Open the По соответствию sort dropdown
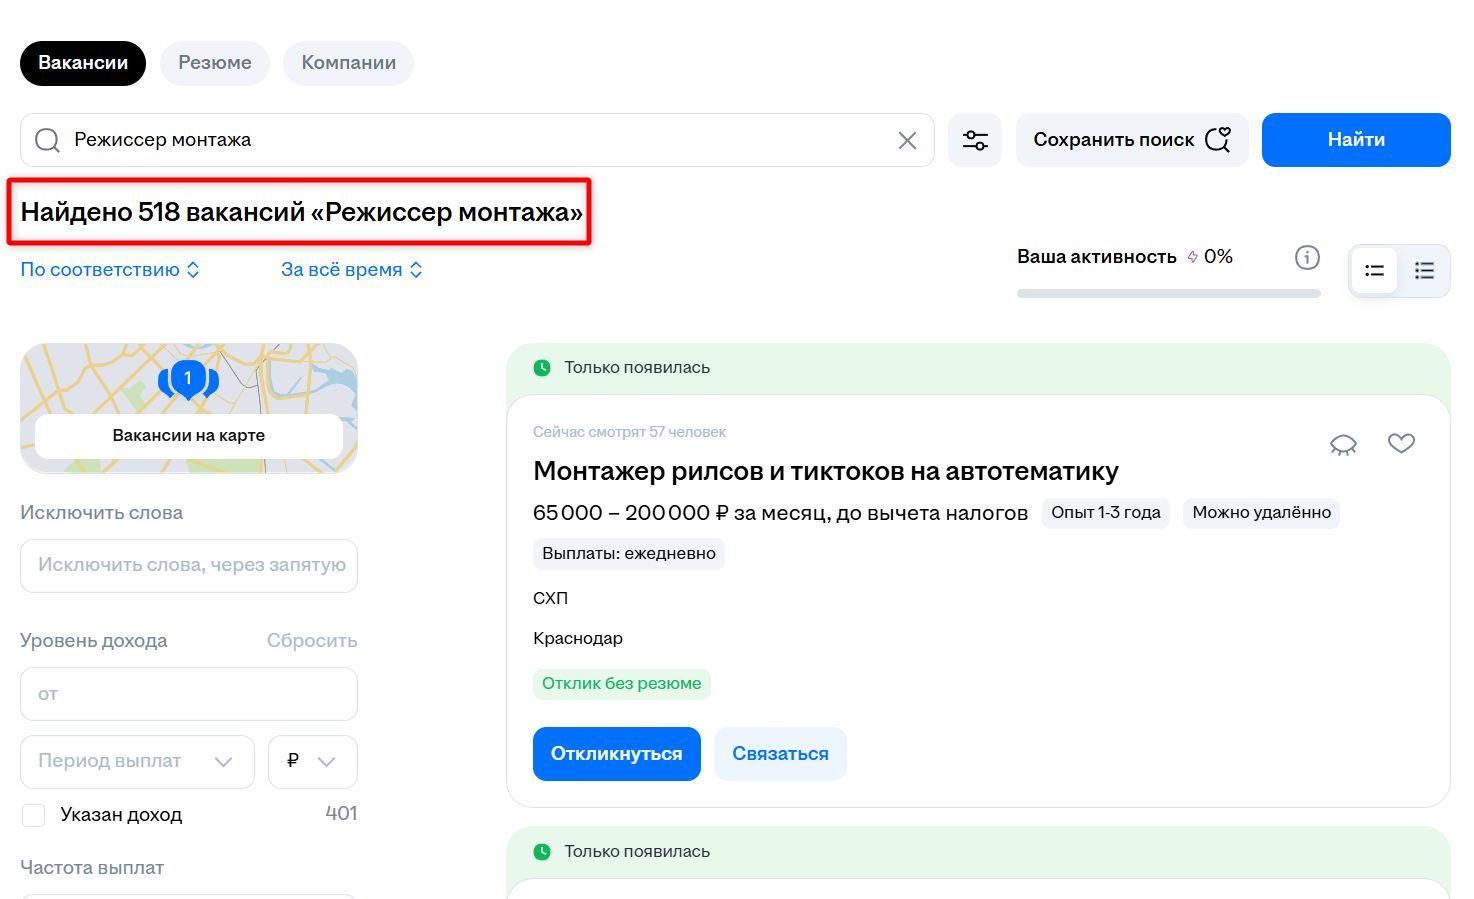 click(x=110, y=270)
